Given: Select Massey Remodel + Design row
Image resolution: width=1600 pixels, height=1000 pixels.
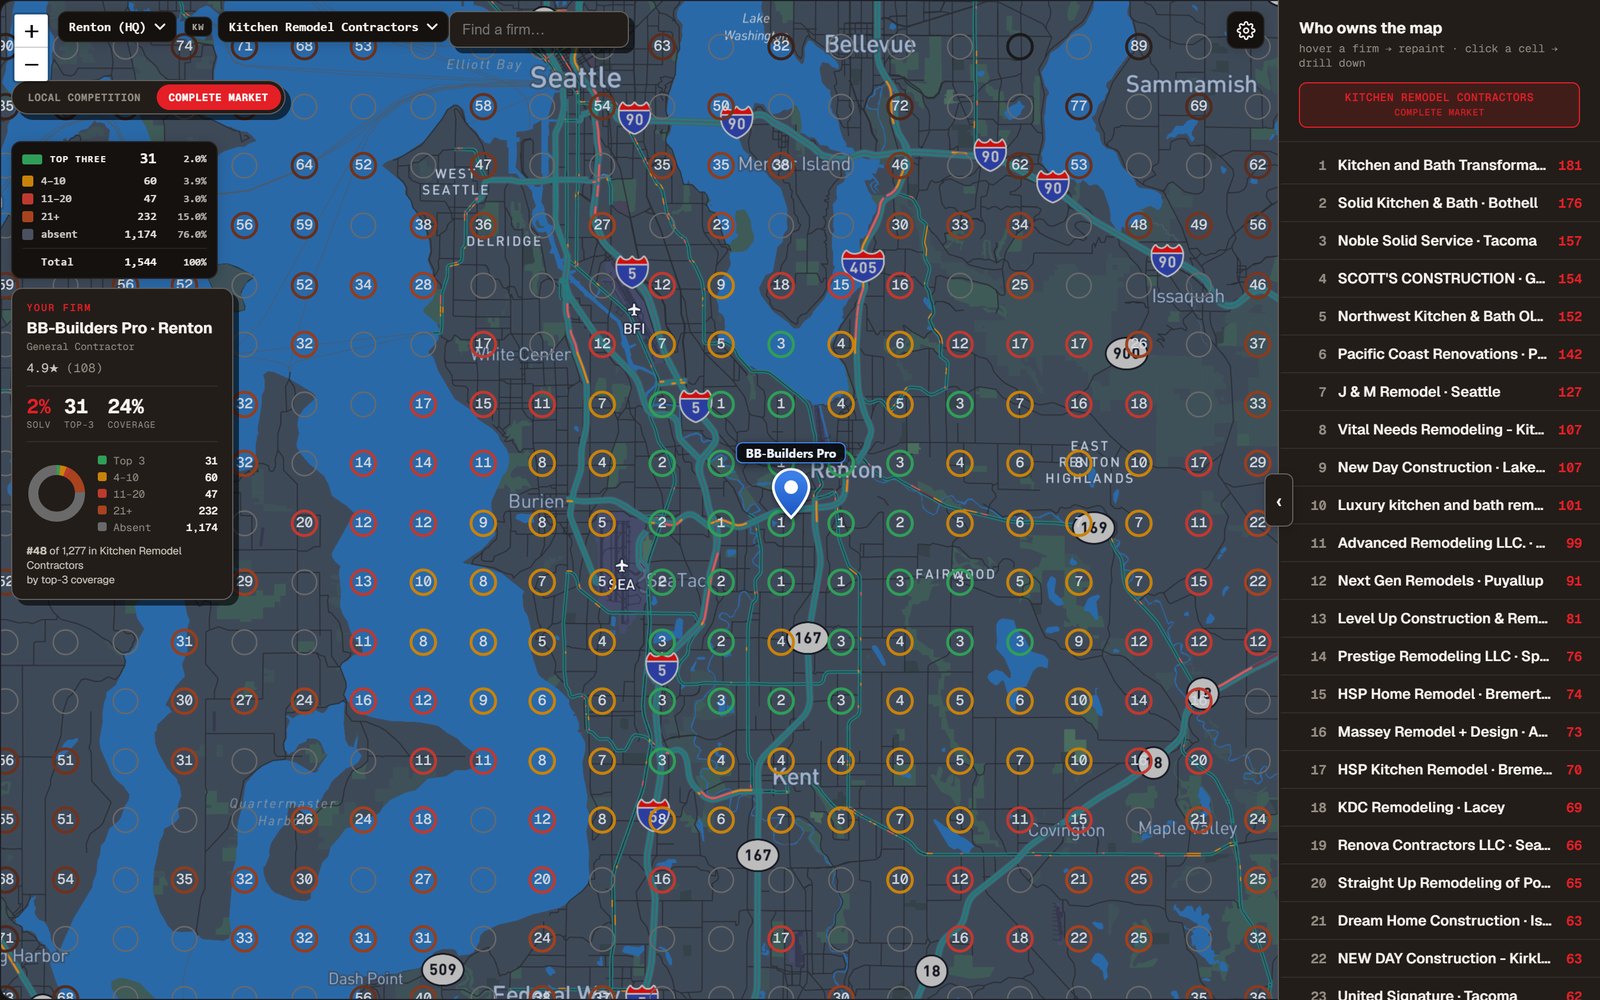Looking at the screenshot, I should (x=1440, y=732).
